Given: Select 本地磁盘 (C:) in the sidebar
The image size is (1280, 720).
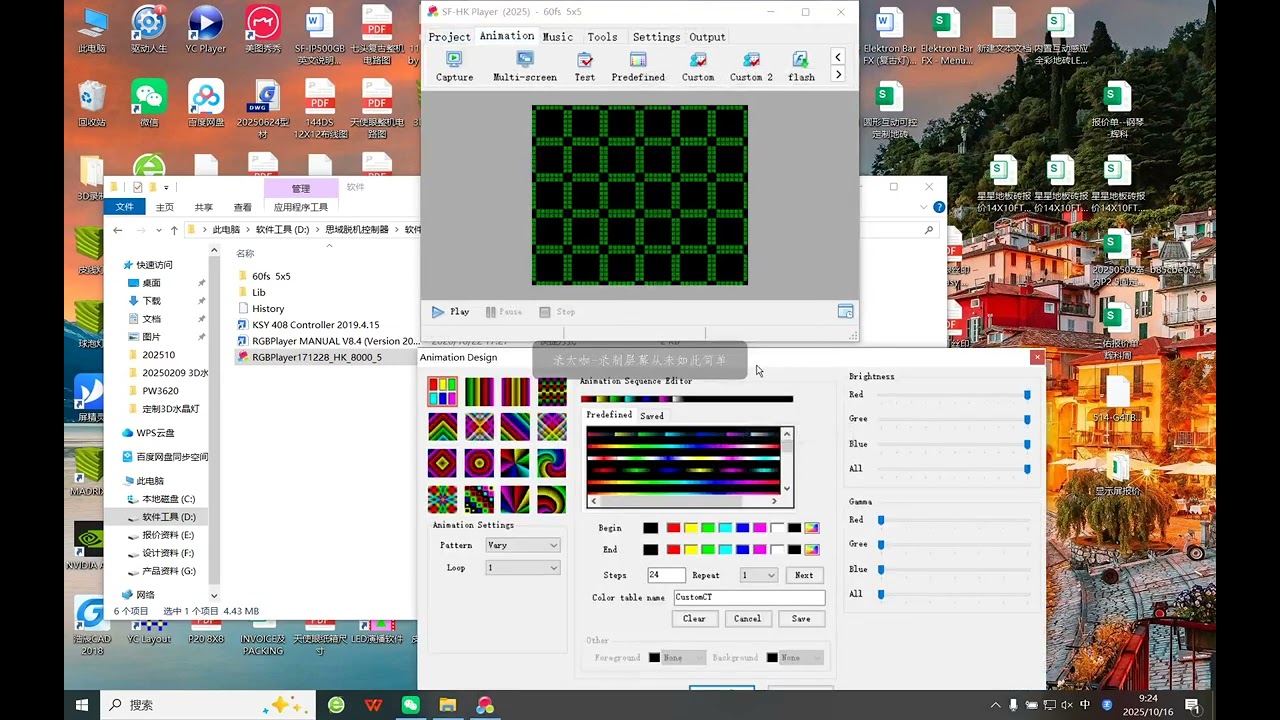Looking at the screenshot, I should [x=169, y=499].
